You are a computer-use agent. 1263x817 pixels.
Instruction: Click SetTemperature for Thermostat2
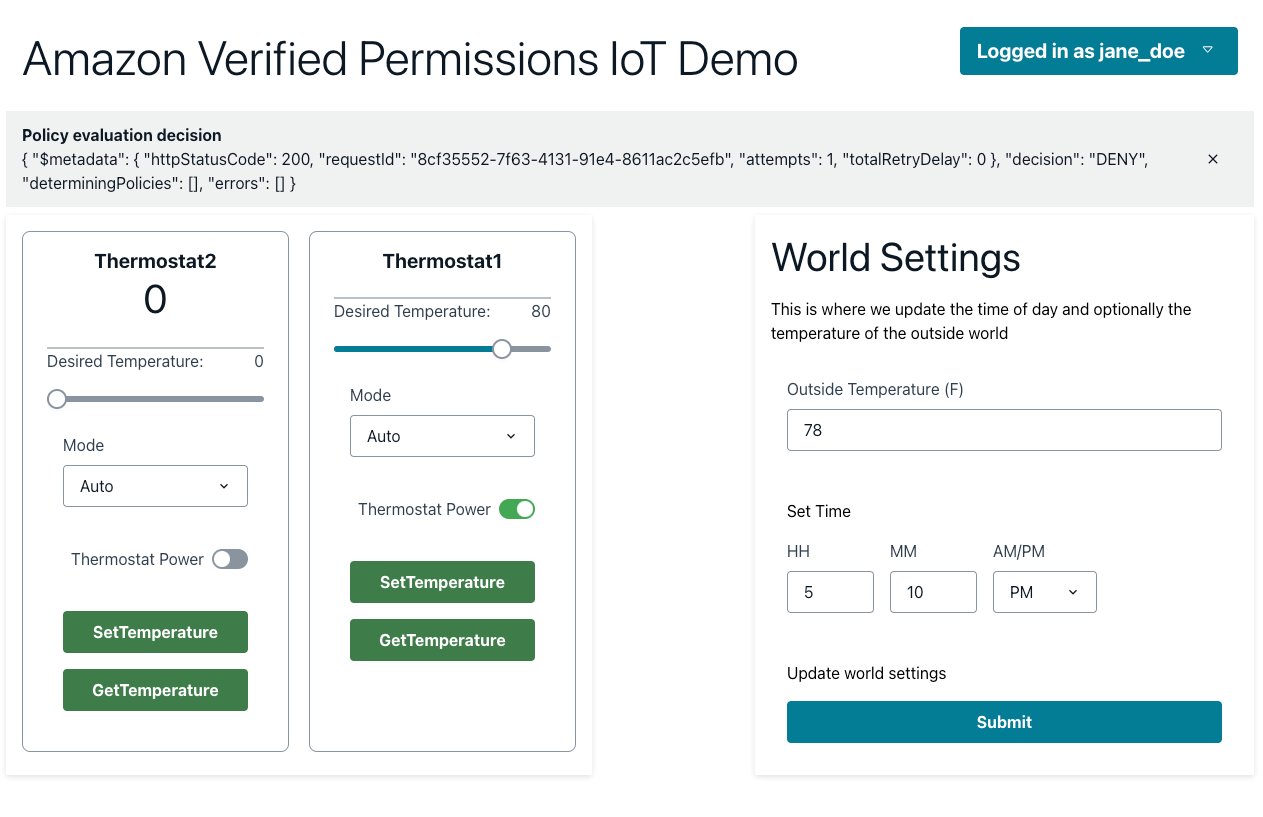[155, 632]
